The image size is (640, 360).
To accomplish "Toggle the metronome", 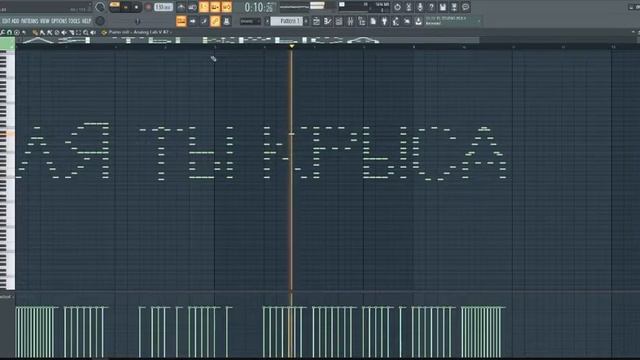I will click(x=181, y=7).
